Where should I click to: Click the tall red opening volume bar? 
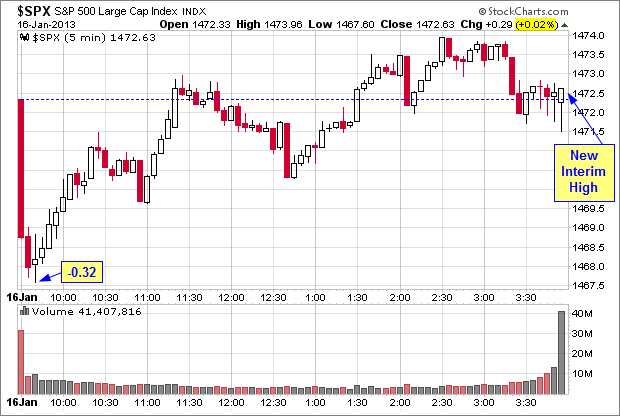tap(21, 362)
